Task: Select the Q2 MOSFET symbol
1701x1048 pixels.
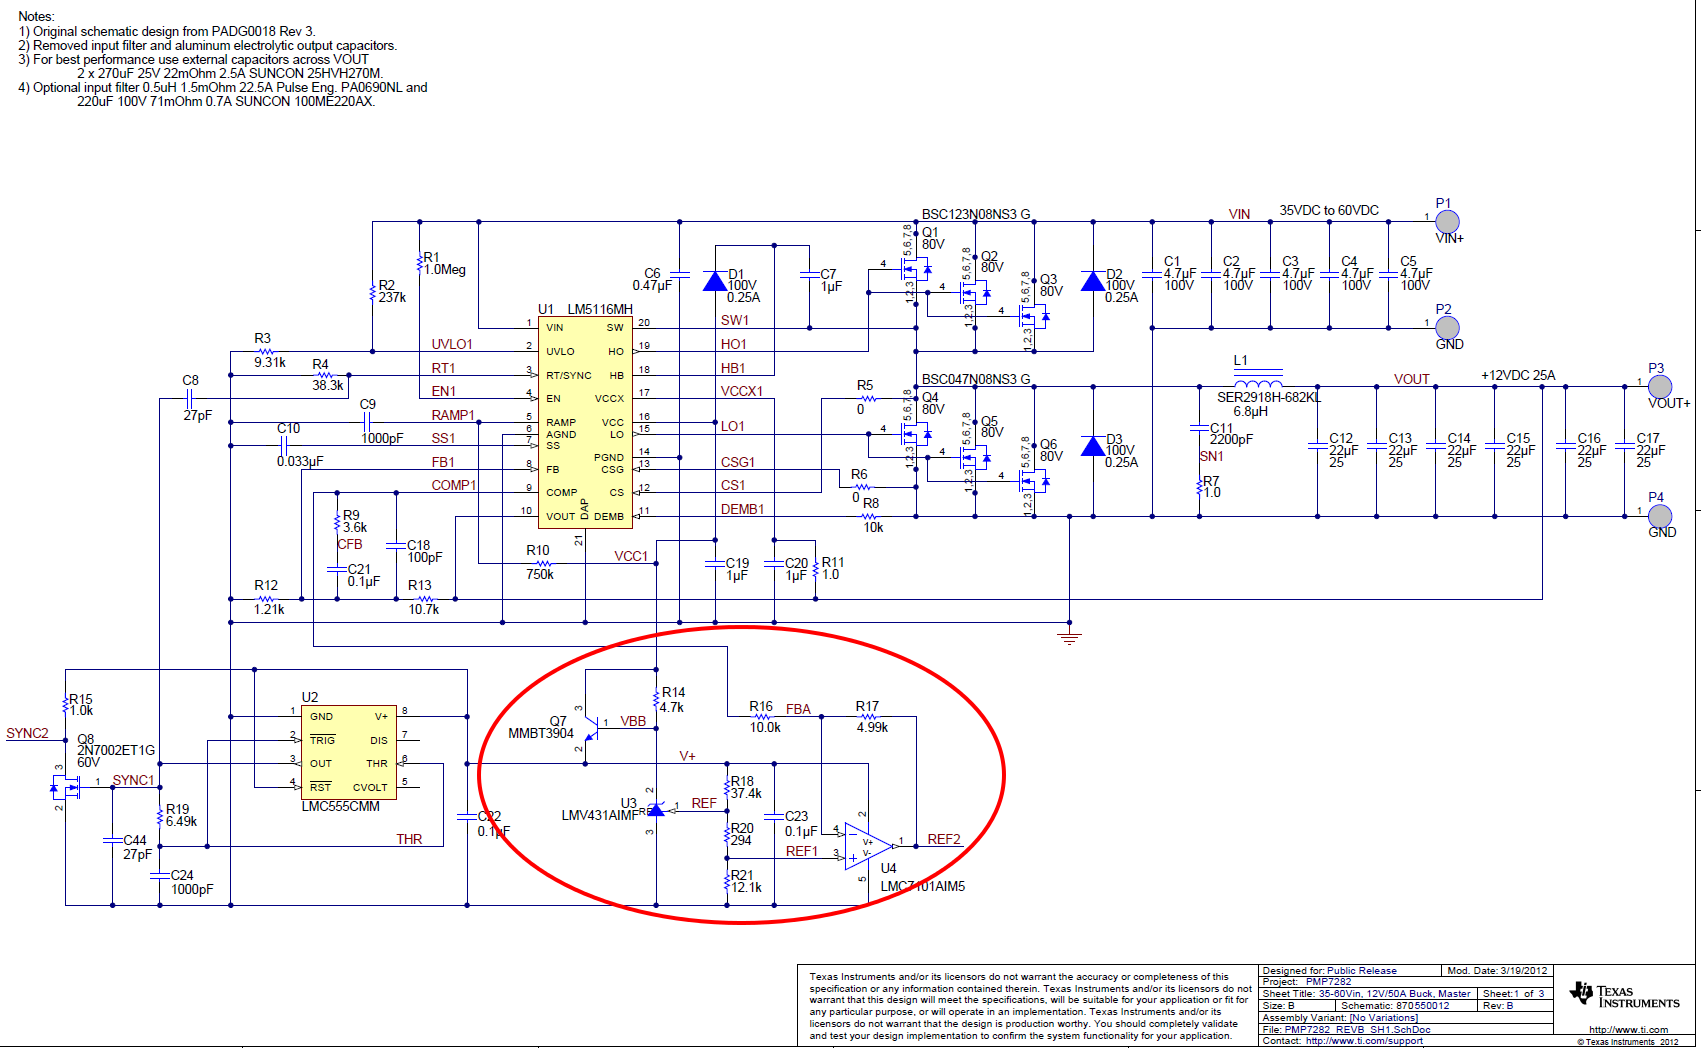Action: tap(976, 293)
